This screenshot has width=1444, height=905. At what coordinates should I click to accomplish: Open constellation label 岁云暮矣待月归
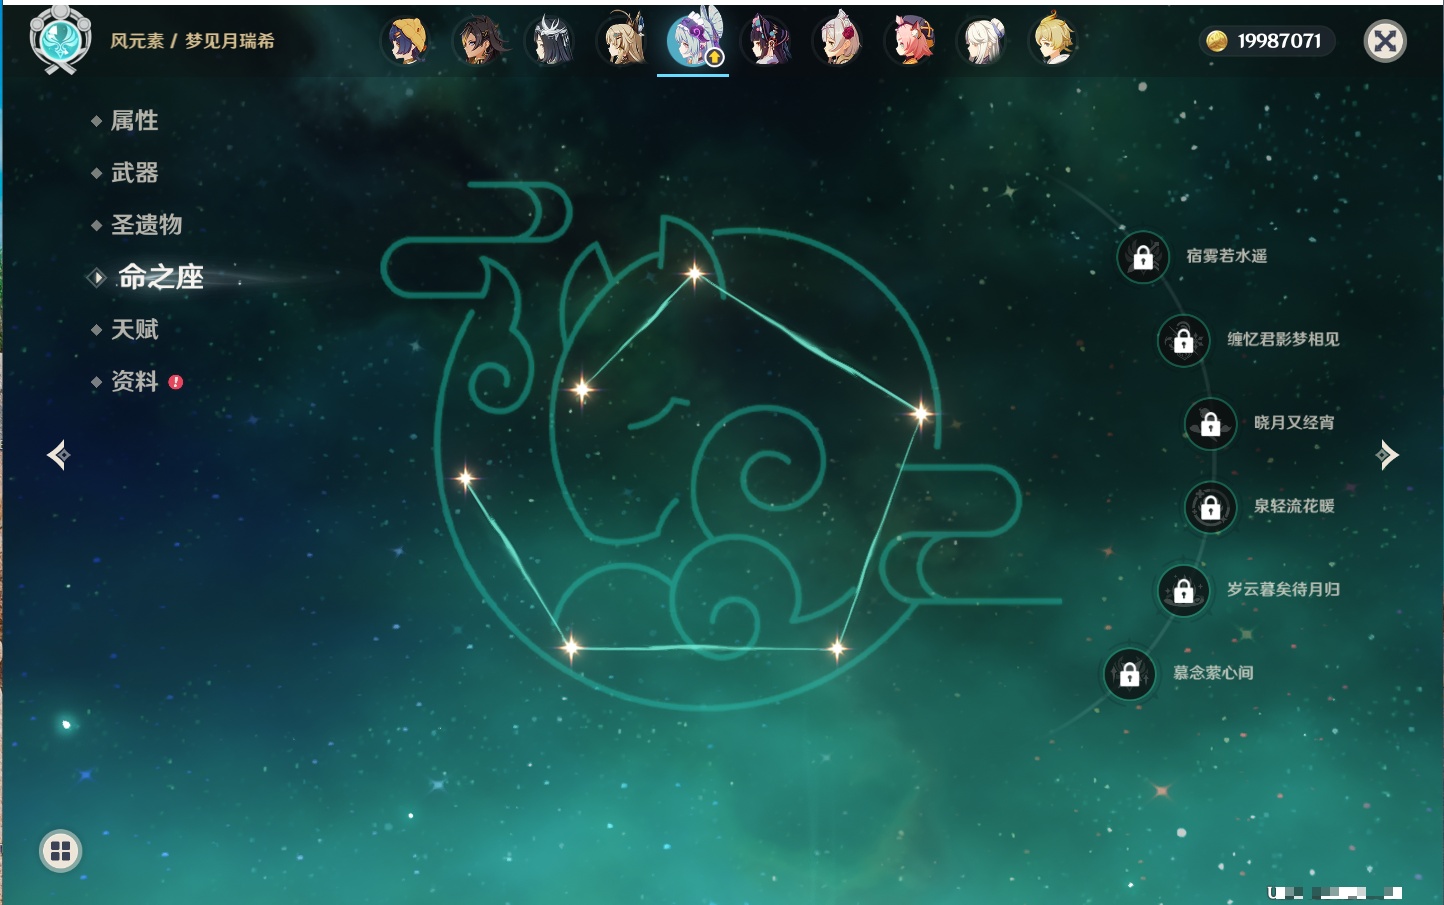pos(1283,589)
